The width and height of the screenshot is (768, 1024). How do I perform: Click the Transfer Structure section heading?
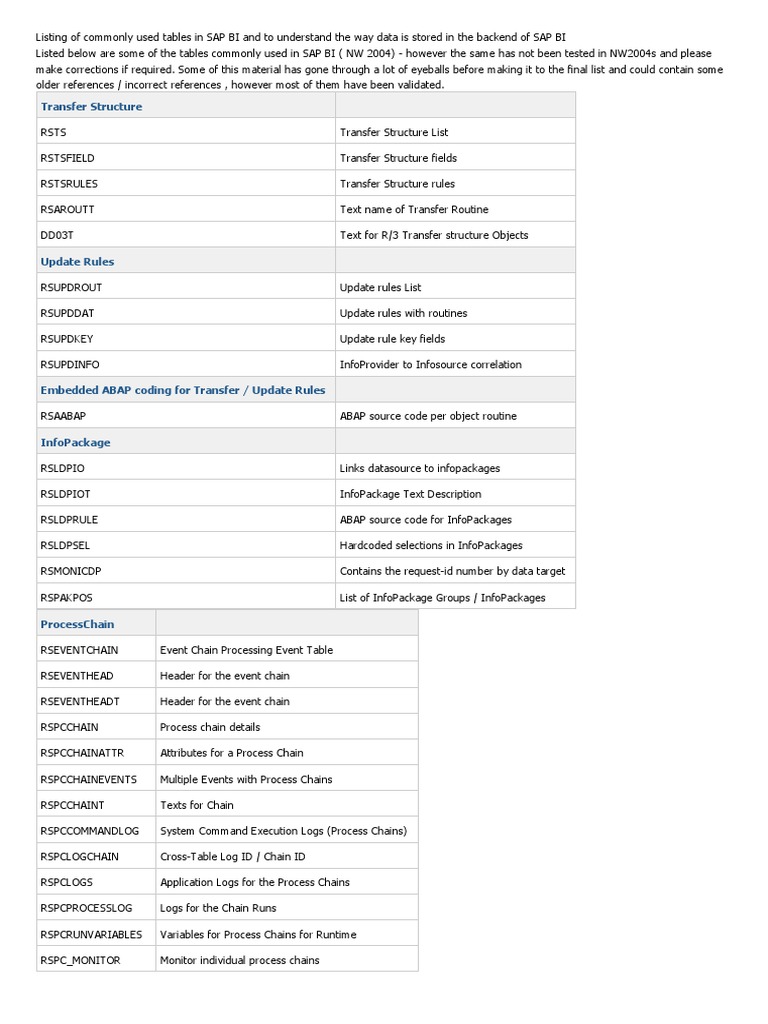91,106
